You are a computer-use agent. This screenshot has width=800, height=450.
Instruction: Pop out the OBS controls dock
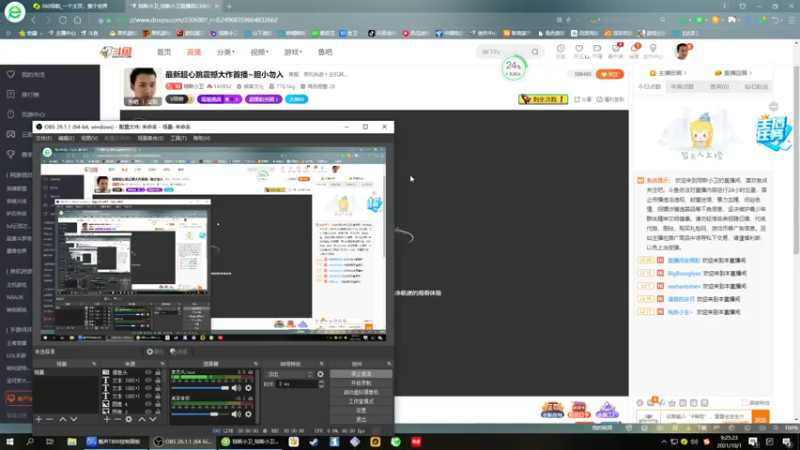389,364
